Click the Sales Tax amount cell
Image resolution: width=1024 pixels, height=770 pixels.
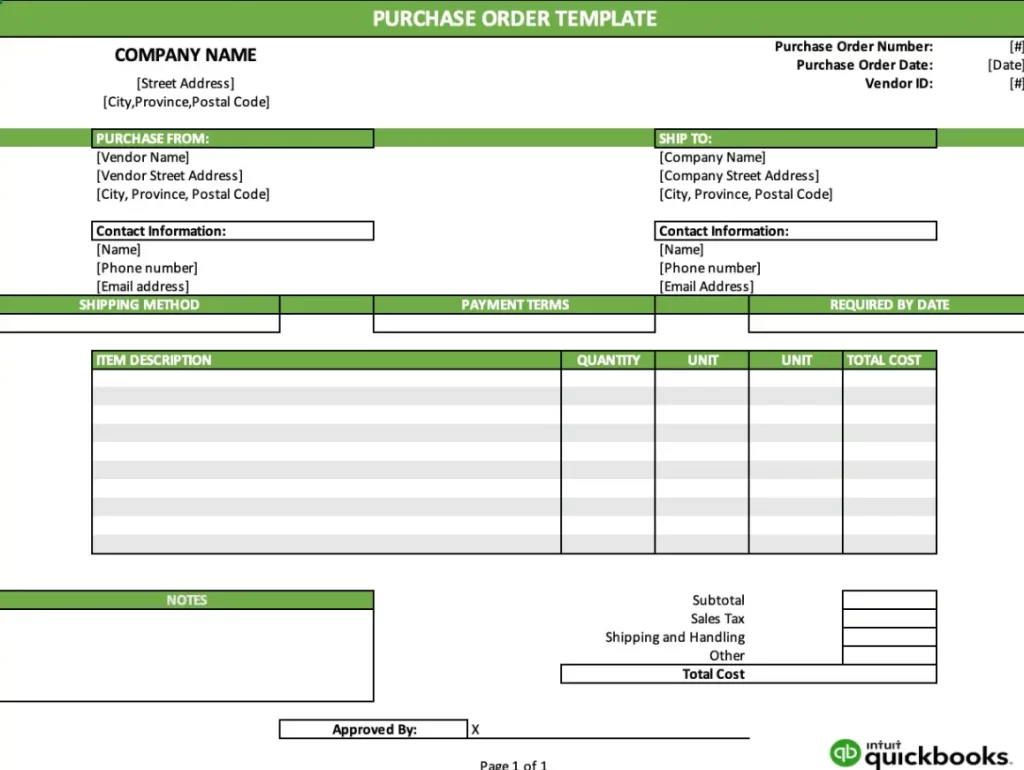click(888, 618)
